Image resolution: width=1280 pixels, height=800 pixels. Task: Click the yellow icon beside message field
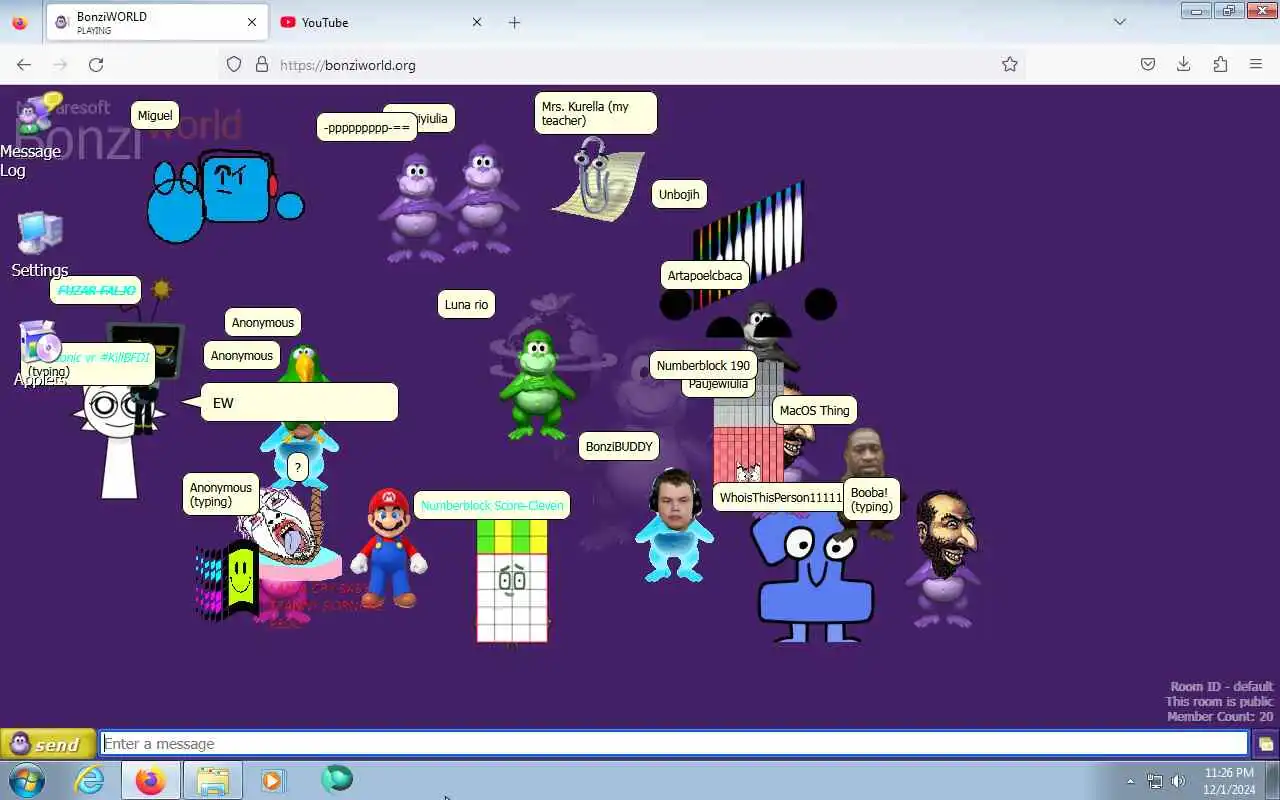1266,744
